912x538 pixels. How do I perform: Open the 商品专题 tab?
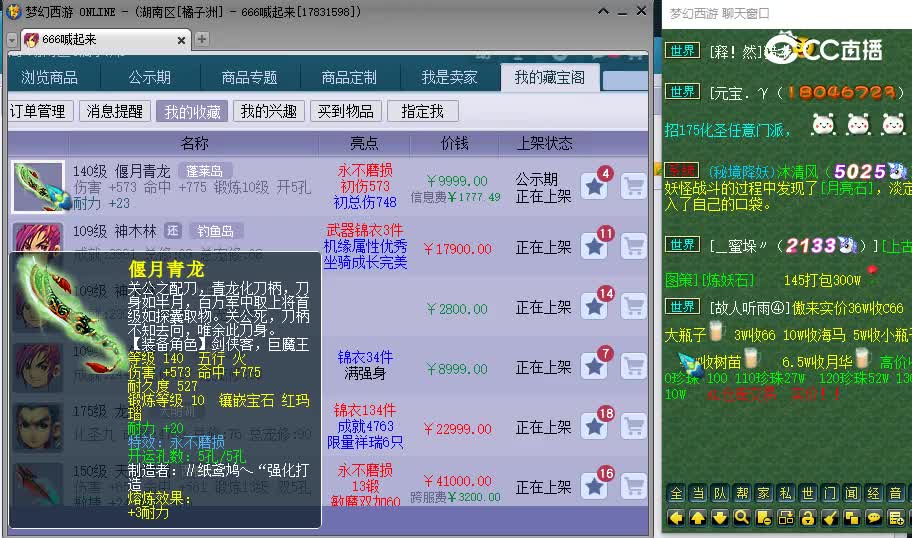click(250, 77)
